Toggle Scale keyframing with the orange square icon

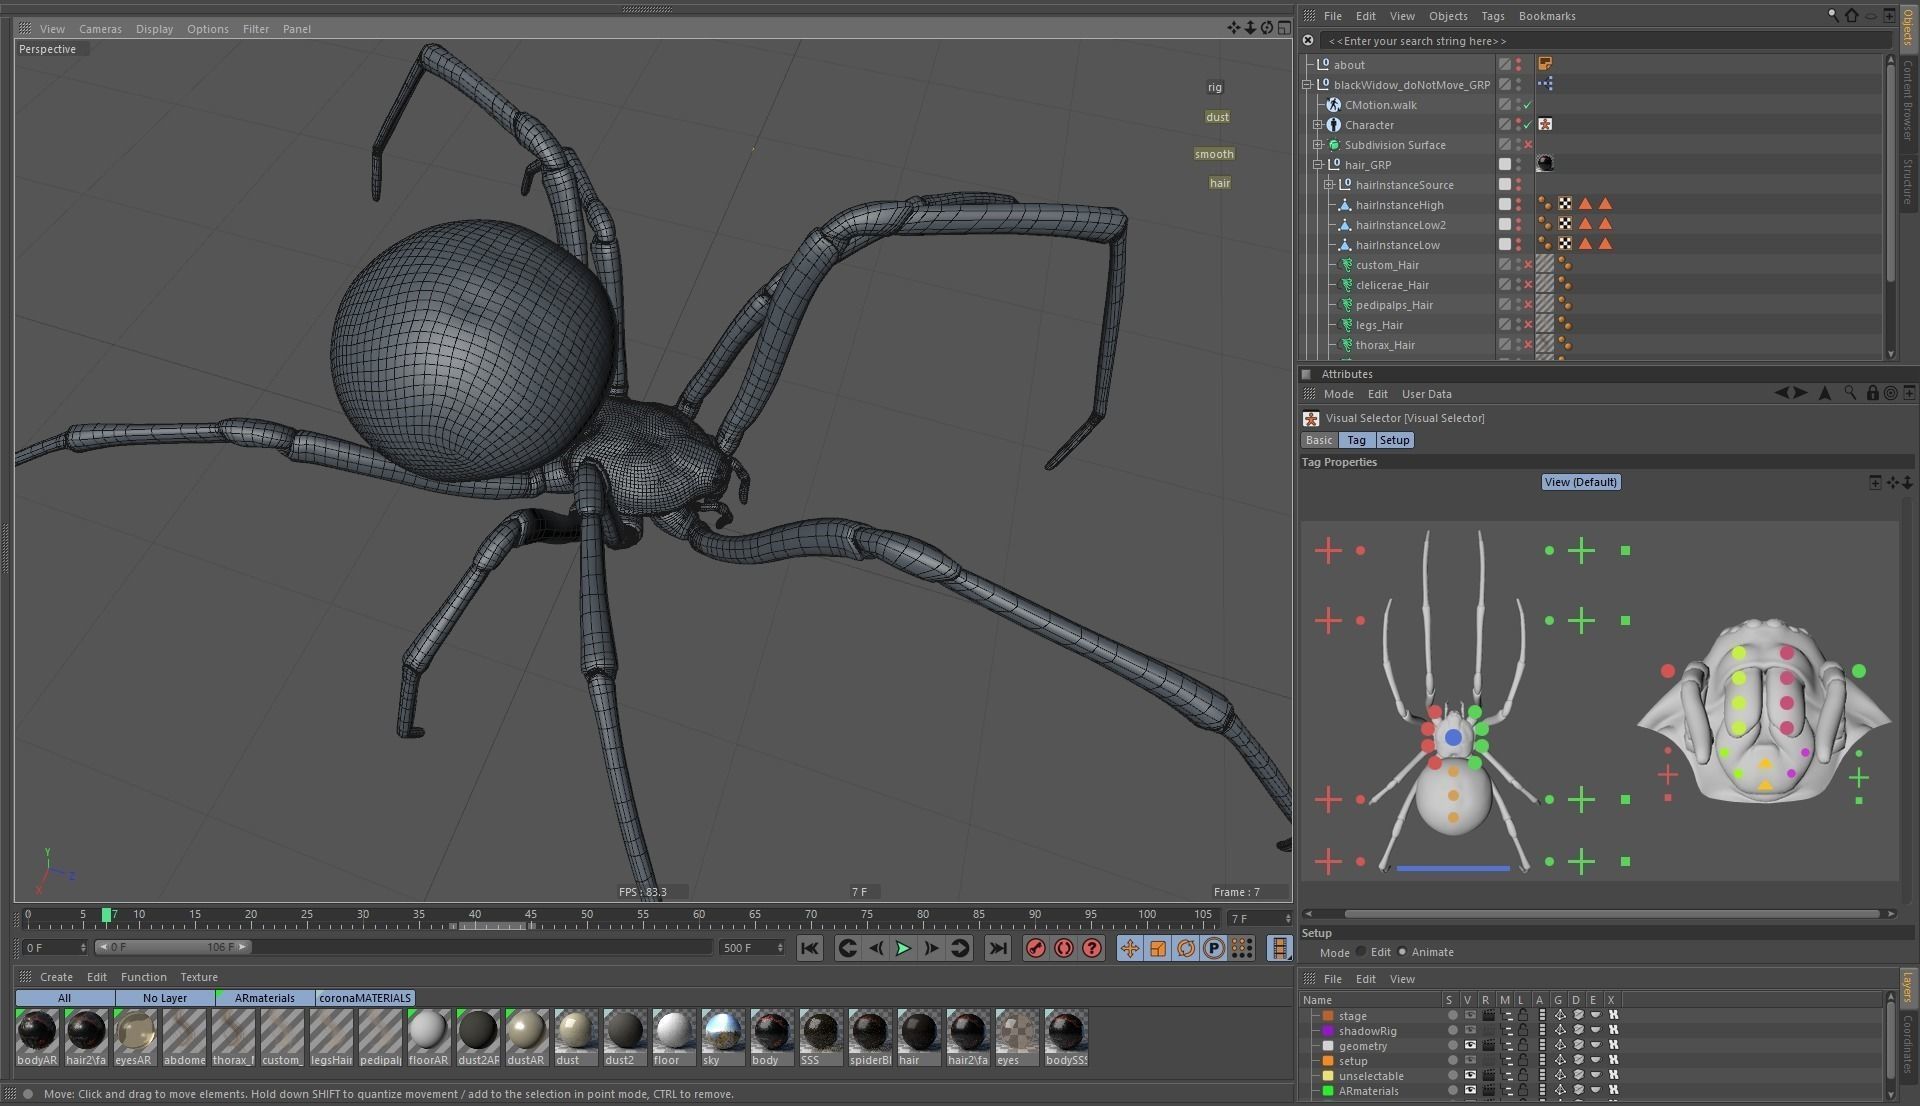pos(1158,948)
